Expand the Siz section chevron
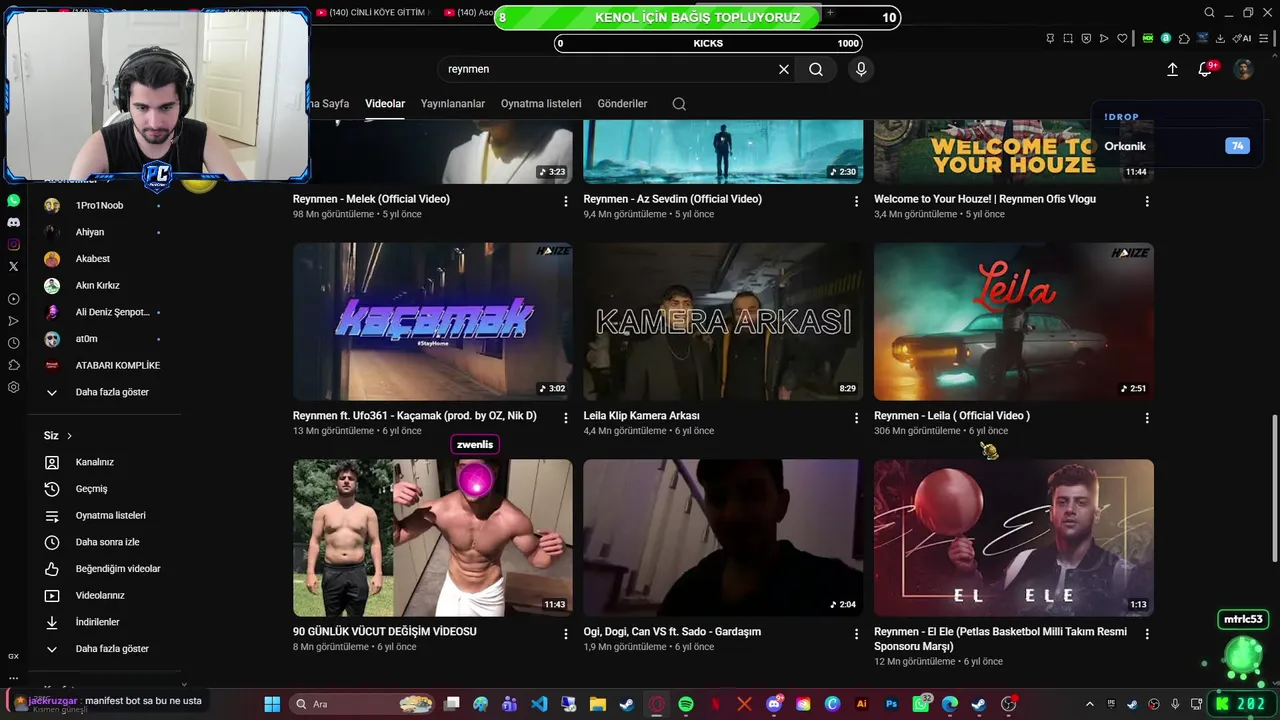Viewport: 1280px width, 720px height. pyautogui.click(x=69, y=436)
